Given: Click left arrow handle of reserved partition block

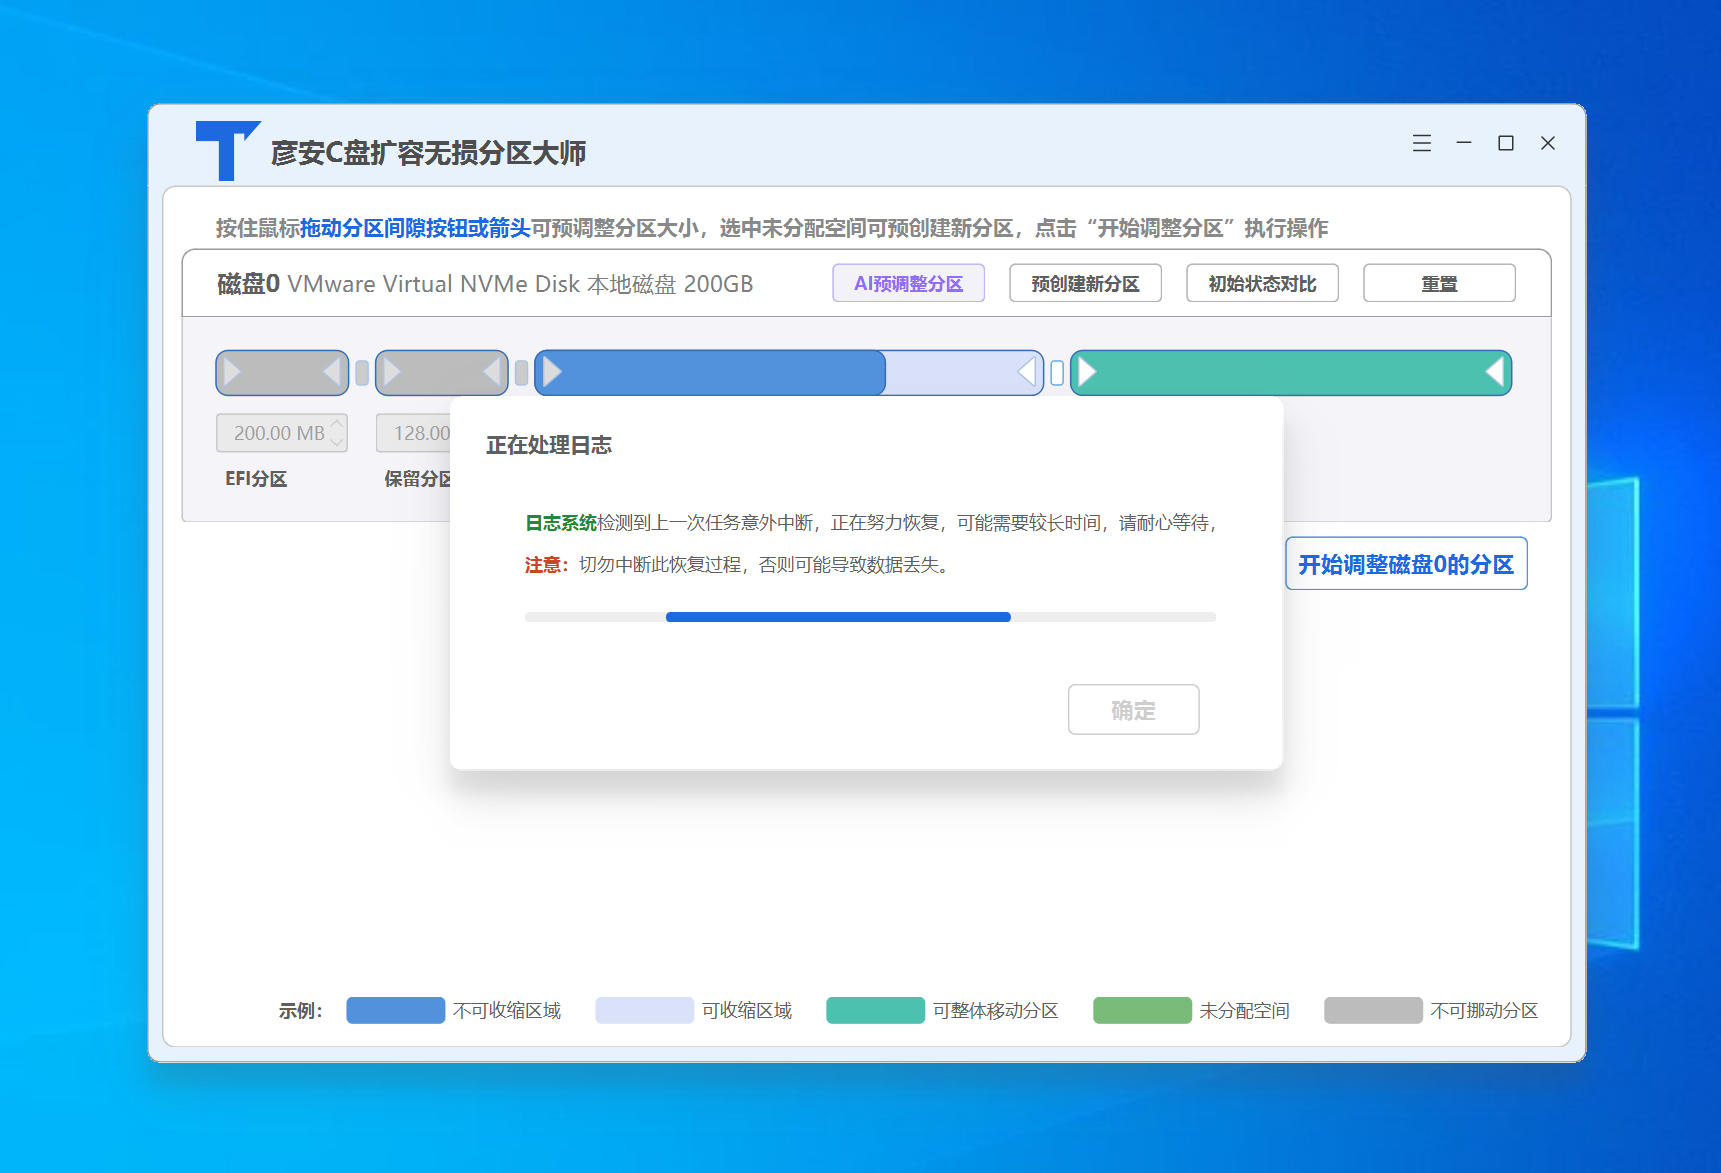Looking at the screenshot, I should click(x=391, y=373).
